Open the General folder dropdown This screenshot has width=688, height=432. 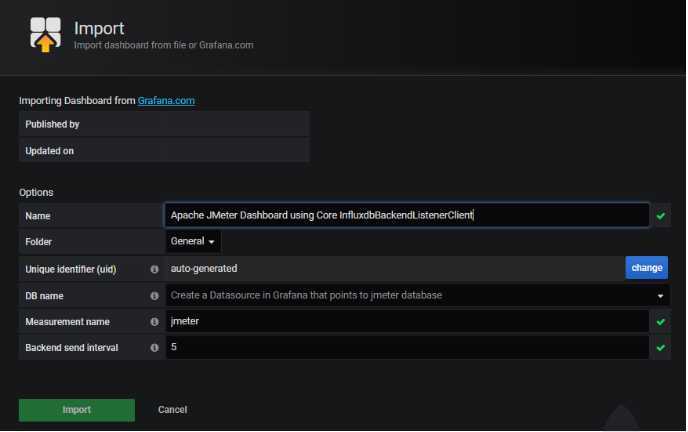[x=193, y=241]
